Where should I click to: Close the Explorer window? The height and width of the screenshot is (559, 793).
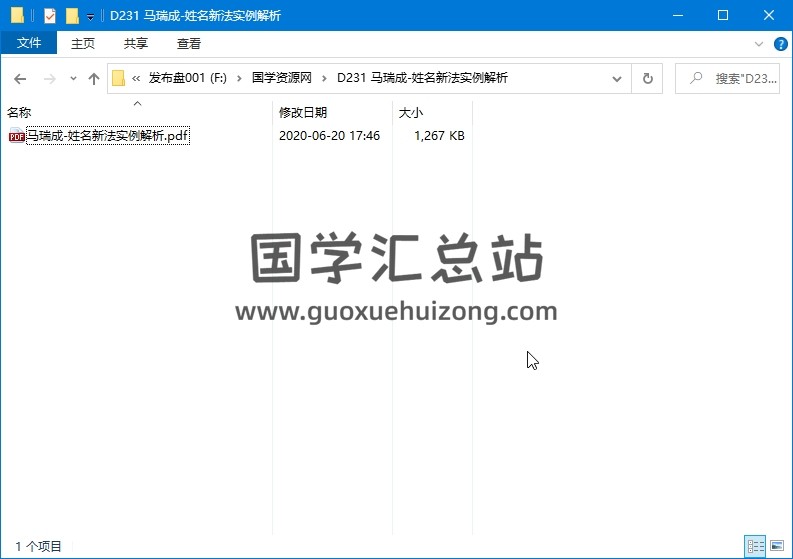769,15
